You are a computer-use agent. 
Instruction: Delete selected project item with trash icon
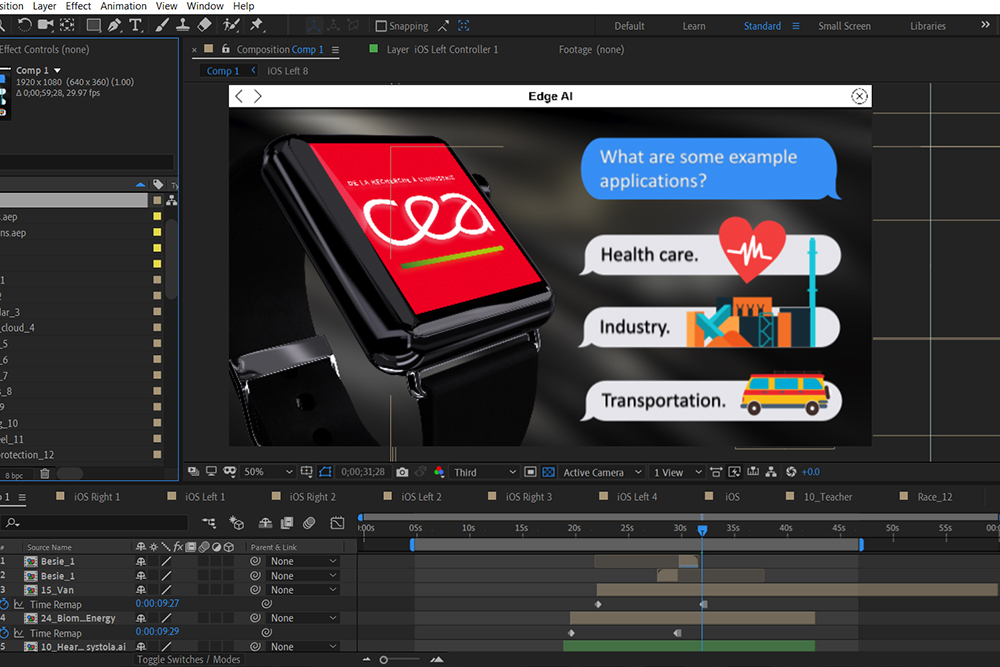[x=45, y=474]
